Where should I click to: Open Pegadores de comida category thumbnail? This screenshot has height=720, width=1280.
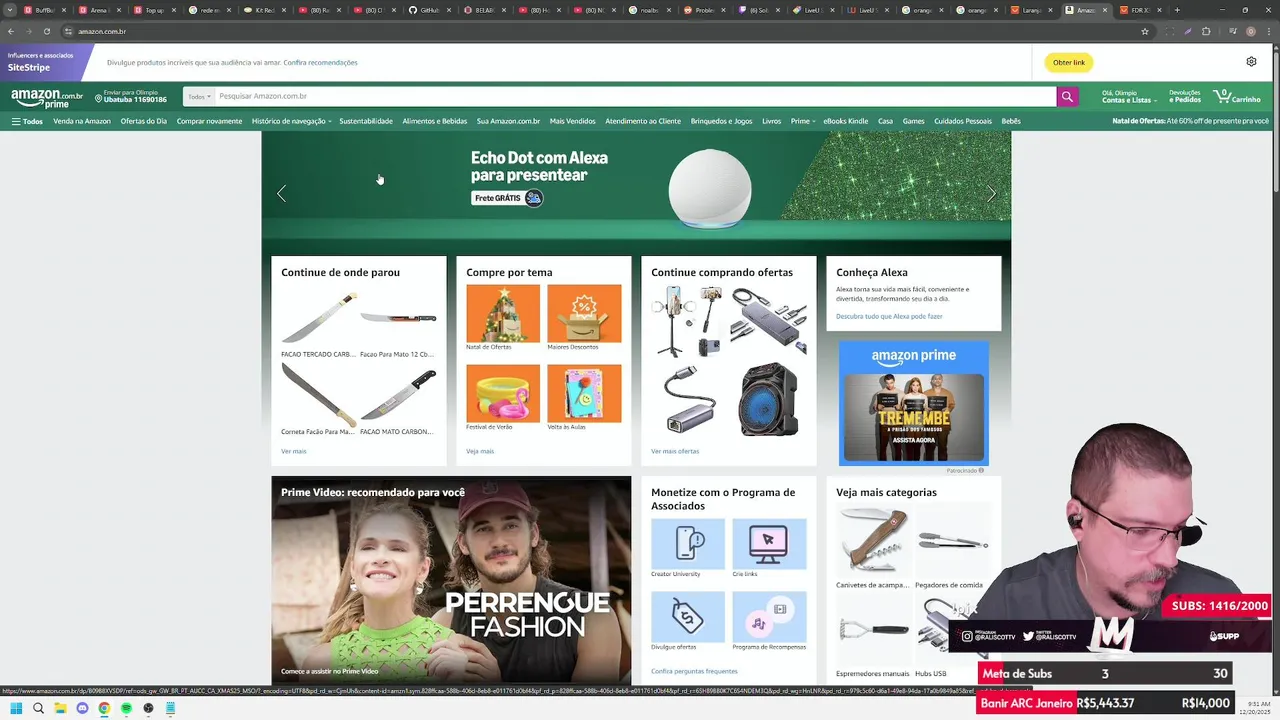pos(953,541)
